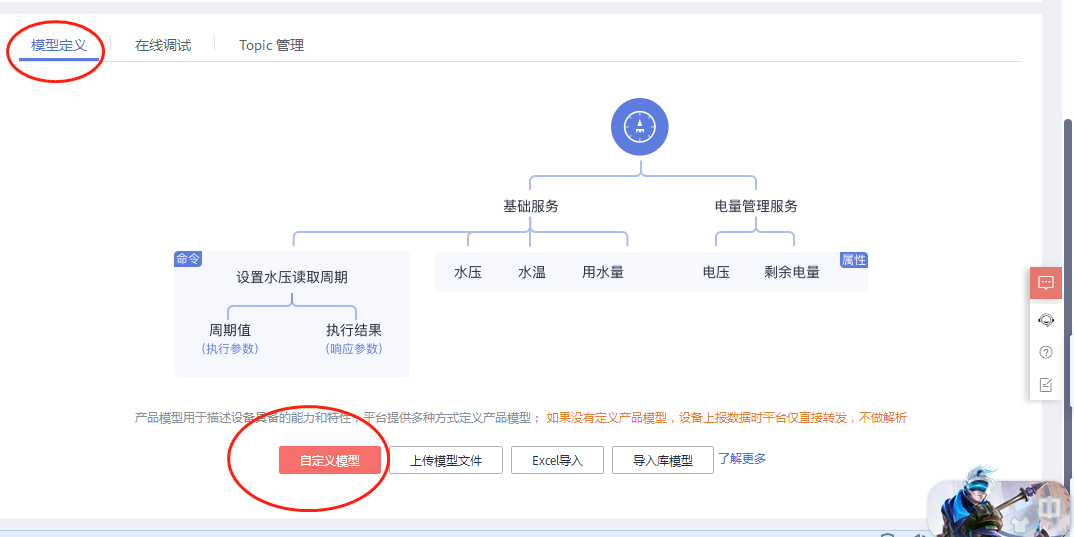Choose Excel导入 button
Screen dimensions: 1074x537
(x=557, y=461)
